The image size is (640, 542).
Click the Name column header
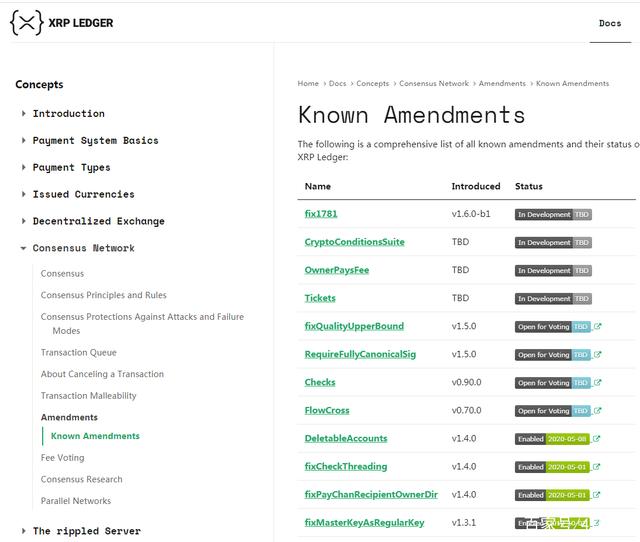pos(318,187)
